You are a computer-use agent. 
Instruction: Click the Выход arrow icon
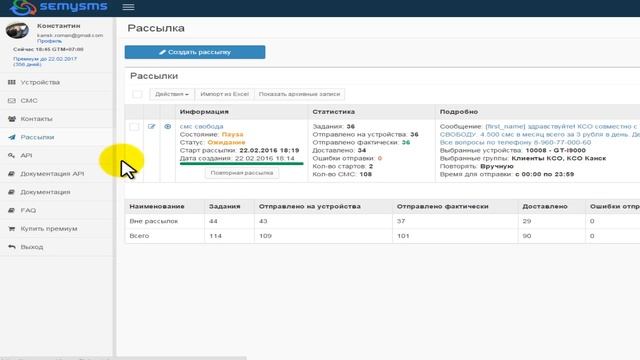point(12,247)
